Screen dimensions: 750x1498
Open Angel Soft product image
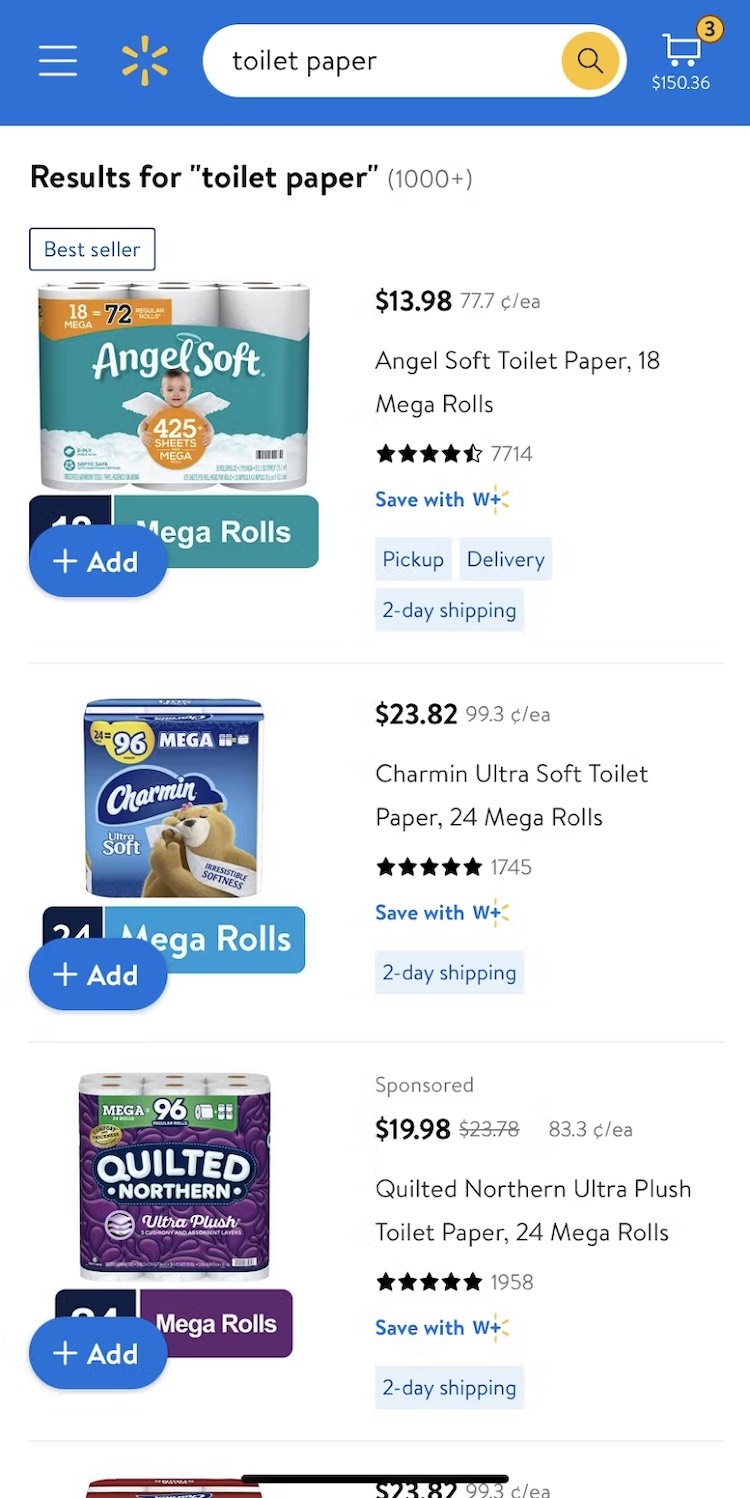point(174,385)
